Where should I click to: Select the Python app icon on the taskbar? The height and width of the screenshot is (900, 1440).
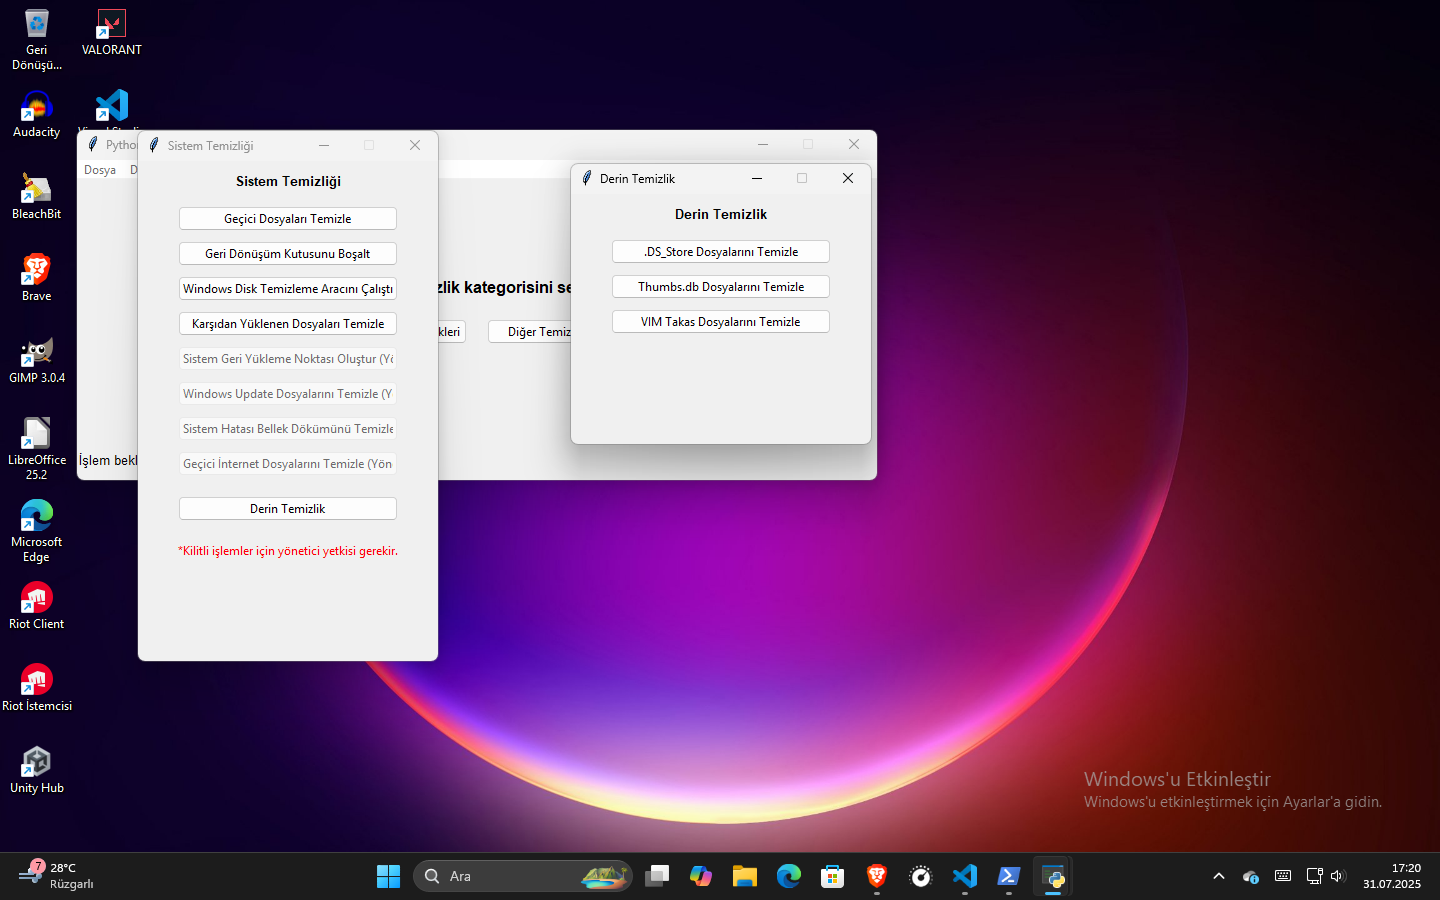point(1053,877)
